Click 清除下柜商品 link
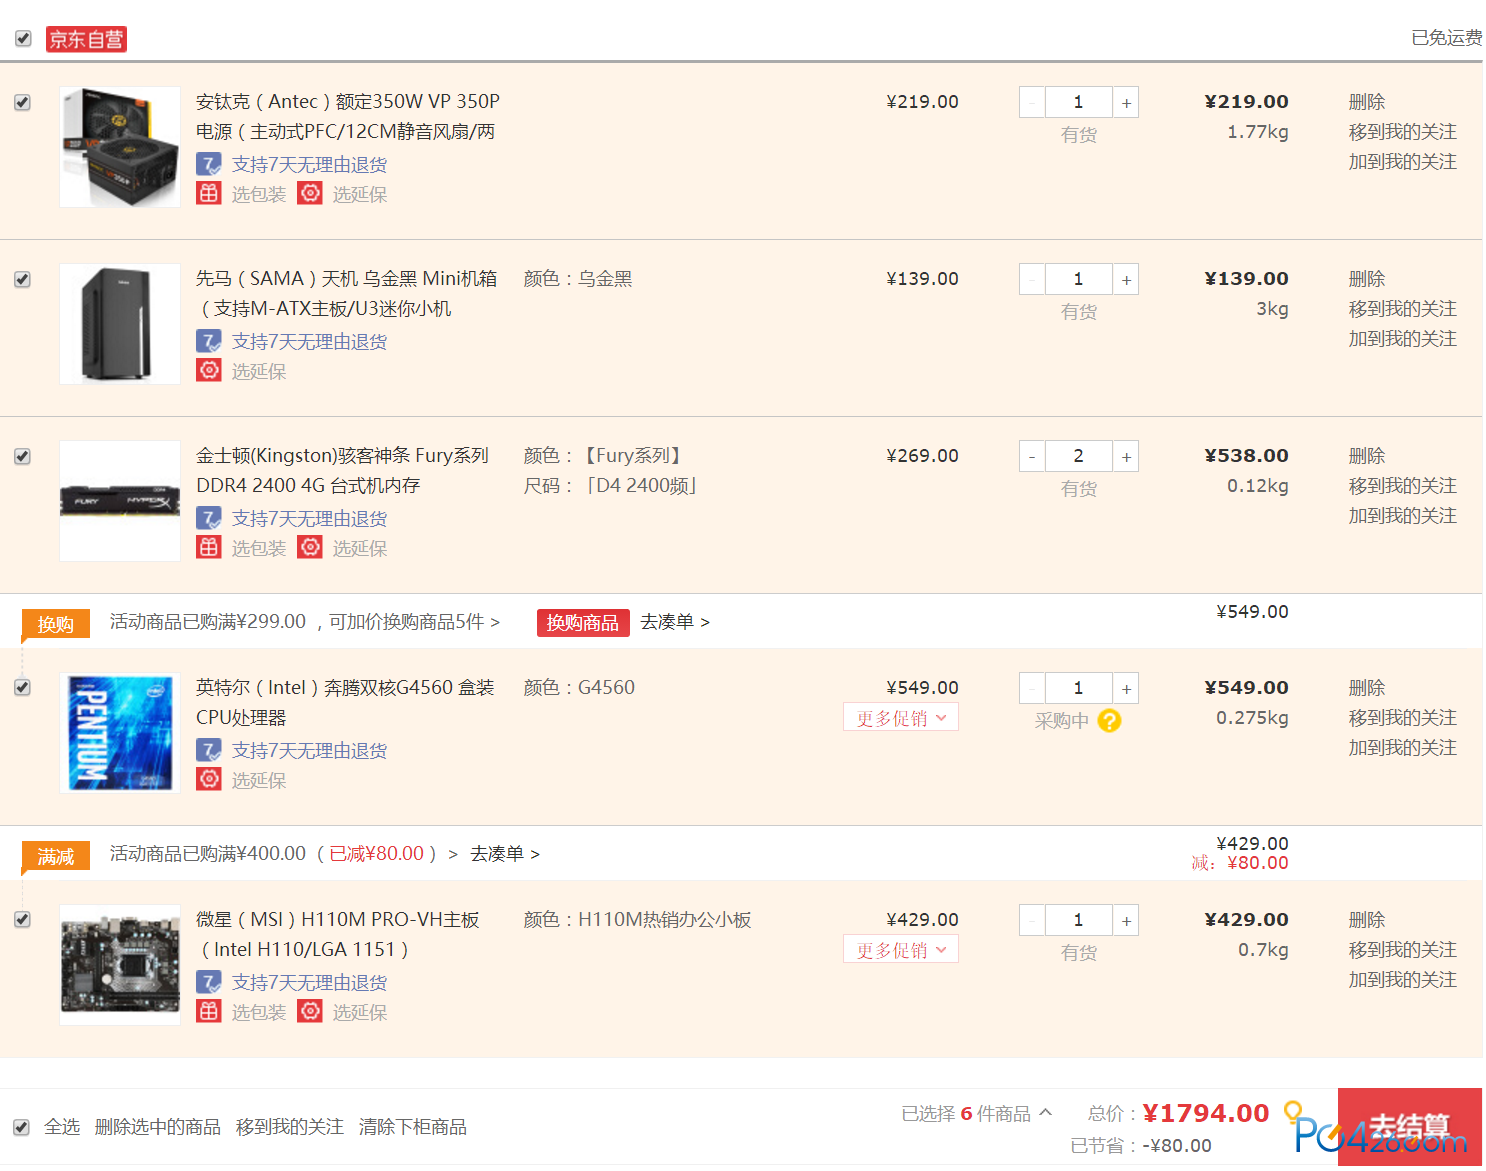 (413, 1127)
